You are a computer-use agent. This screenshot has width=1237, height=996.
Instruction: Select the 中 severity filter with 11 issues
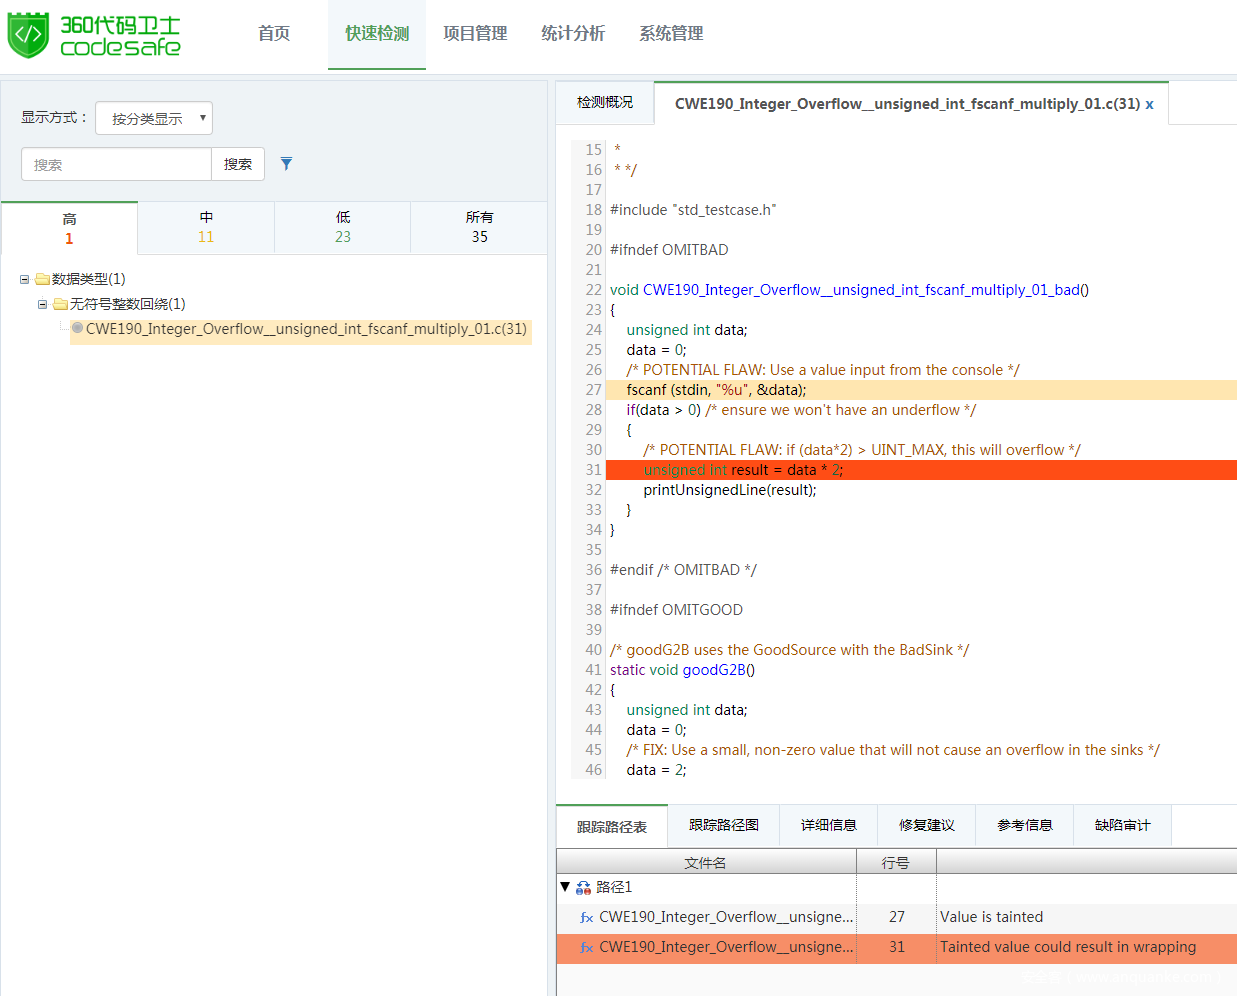coord(206,228)
